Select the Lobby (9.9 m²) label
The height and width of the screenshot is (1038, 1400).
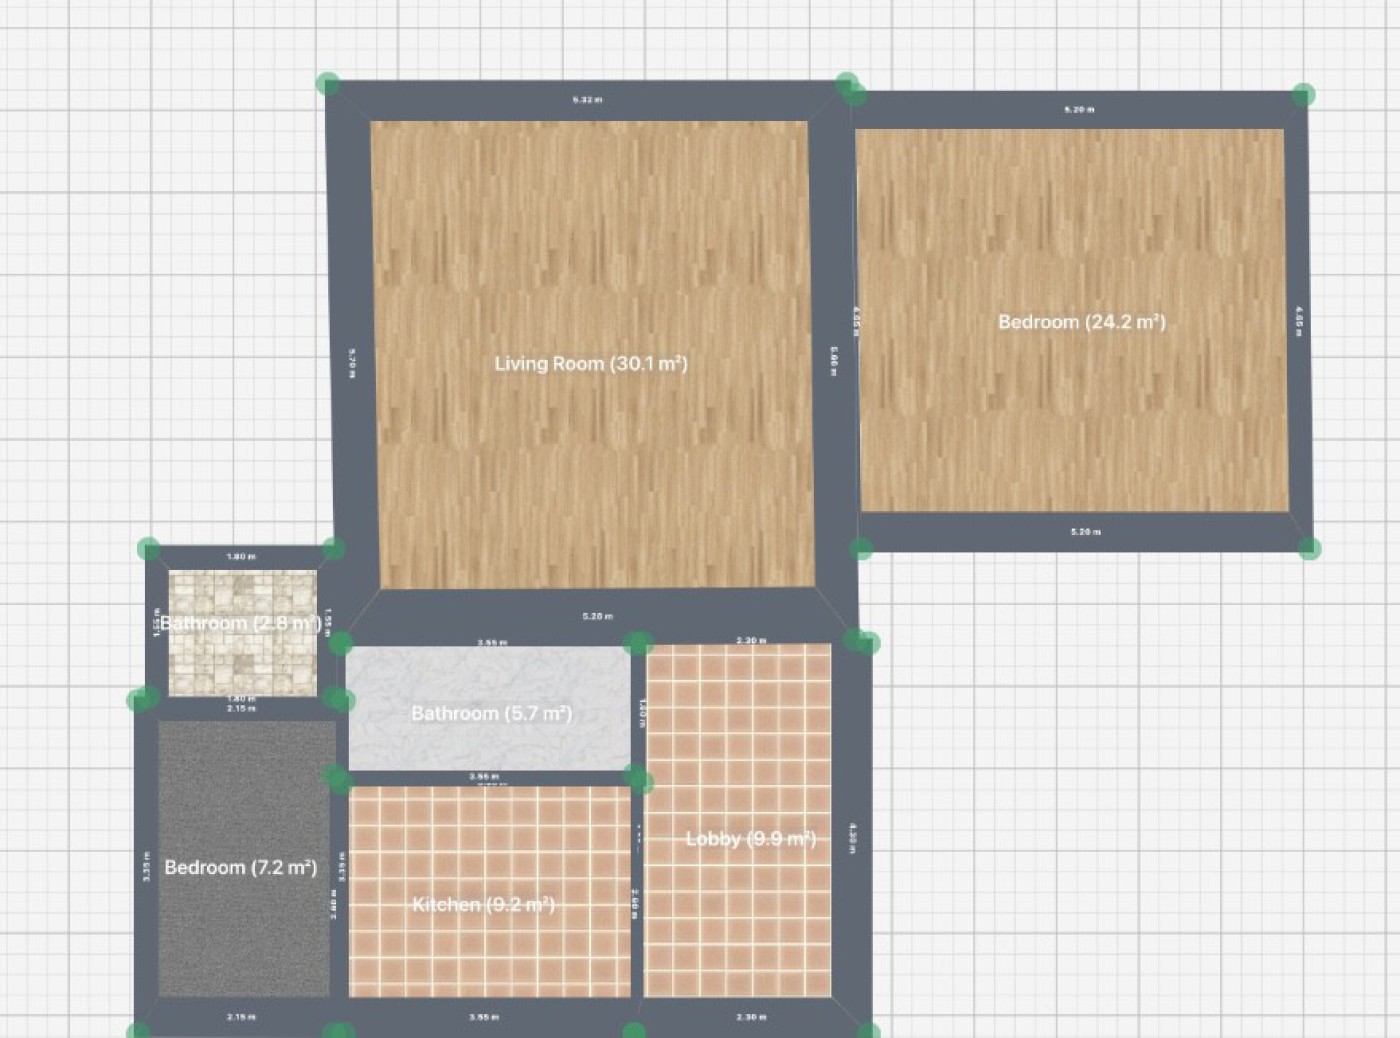tap(750, 839)
